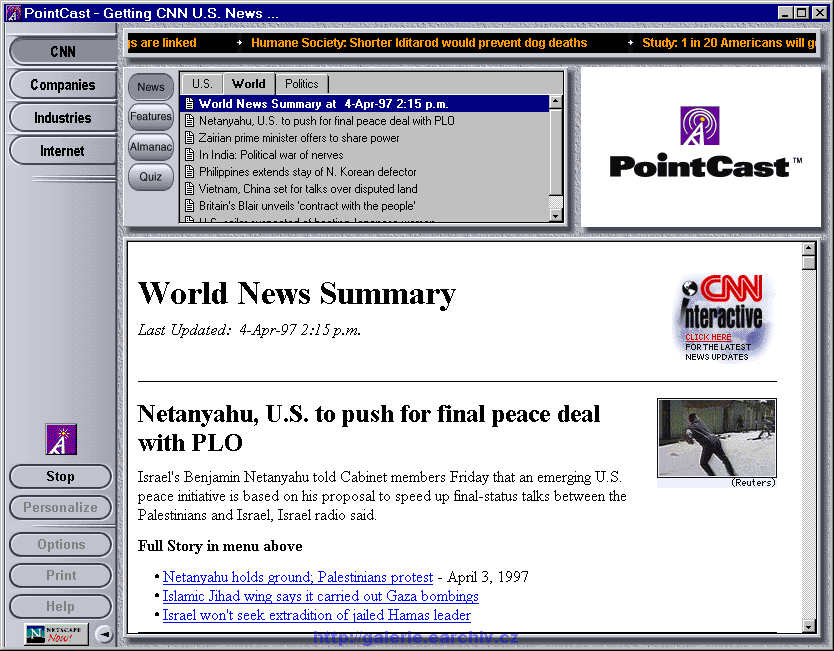The image size is (834, 651).
Task: Click document icon beside In India row
Action: coord(189,155)
